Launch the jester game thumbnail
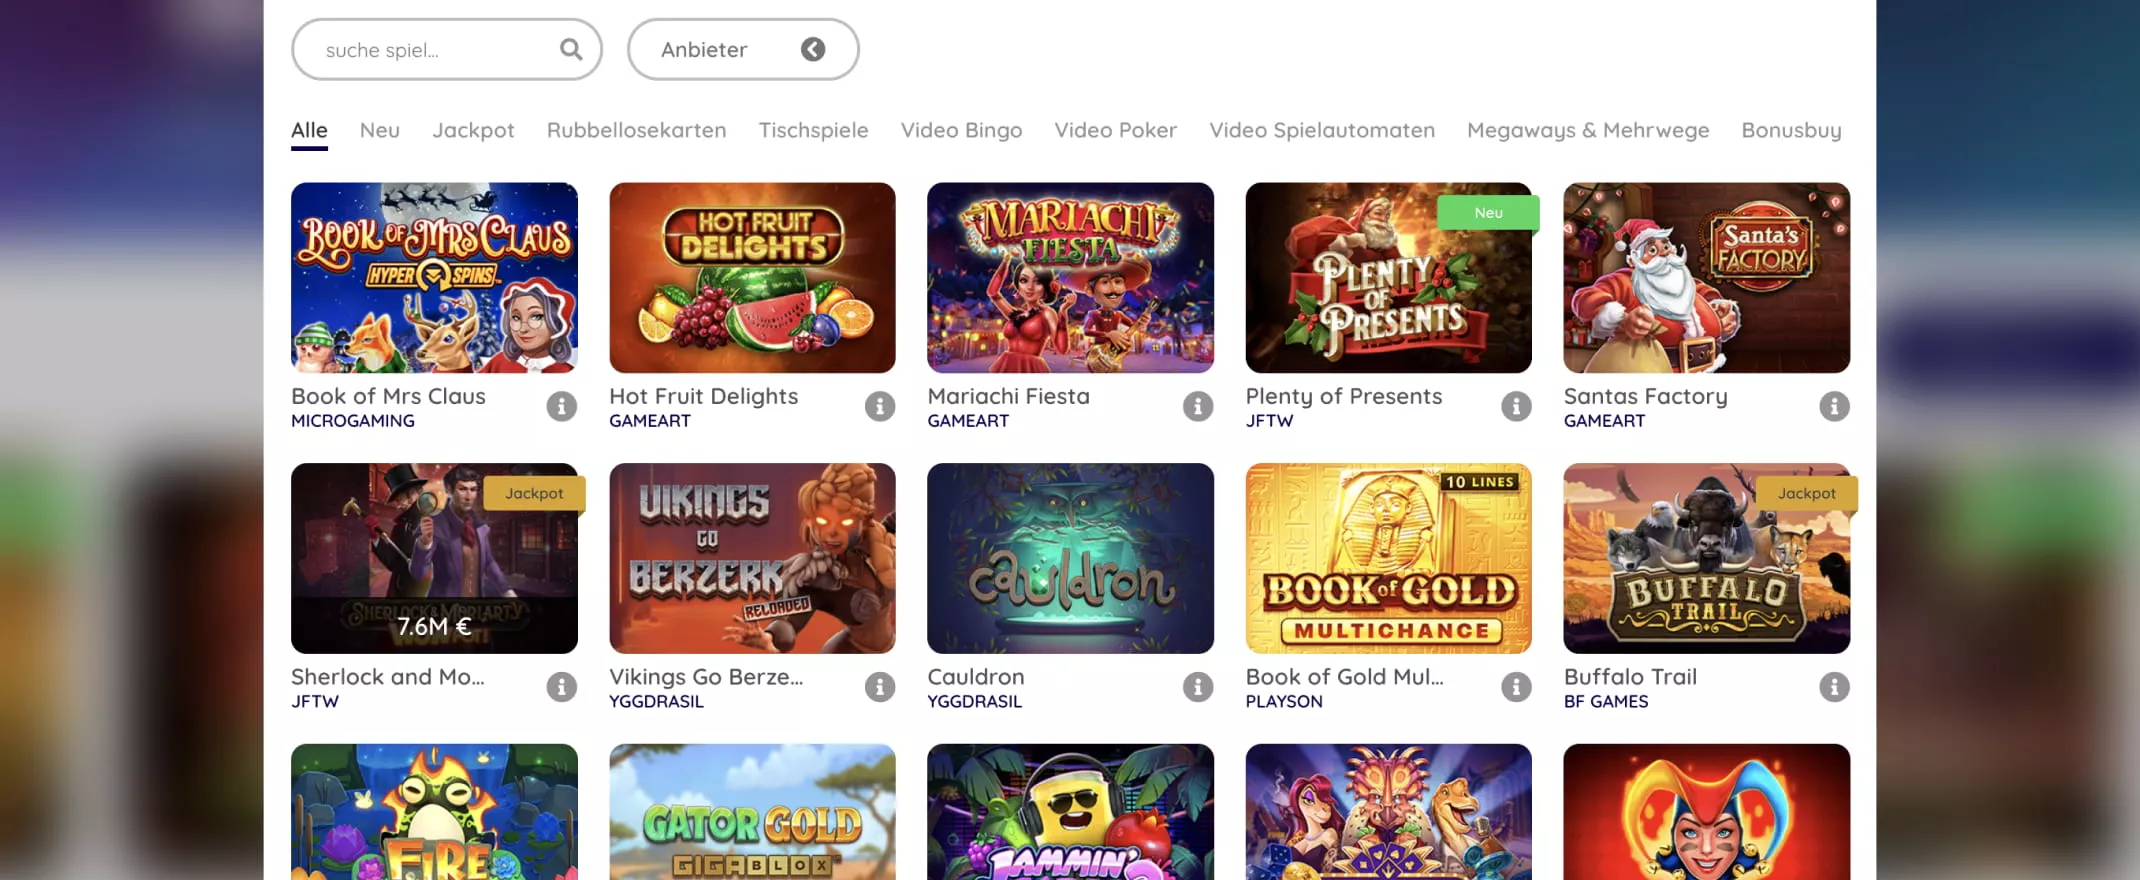The width and height of the screenshot is (2140, 880). point(1706,812)
